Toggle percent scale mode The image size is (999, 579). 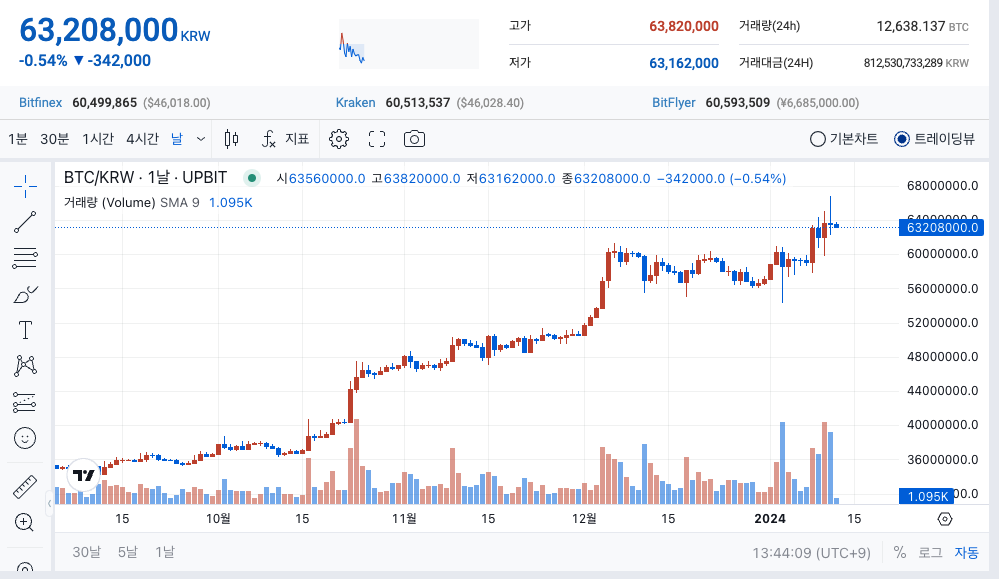pos(900,552)
